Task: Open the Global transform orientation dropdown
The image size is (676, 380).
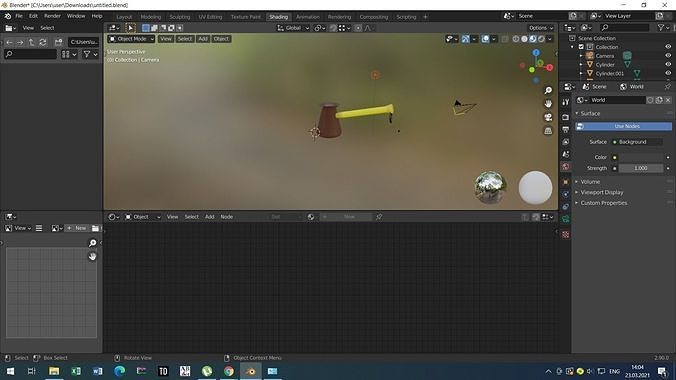Action: [x=293, y=28]
